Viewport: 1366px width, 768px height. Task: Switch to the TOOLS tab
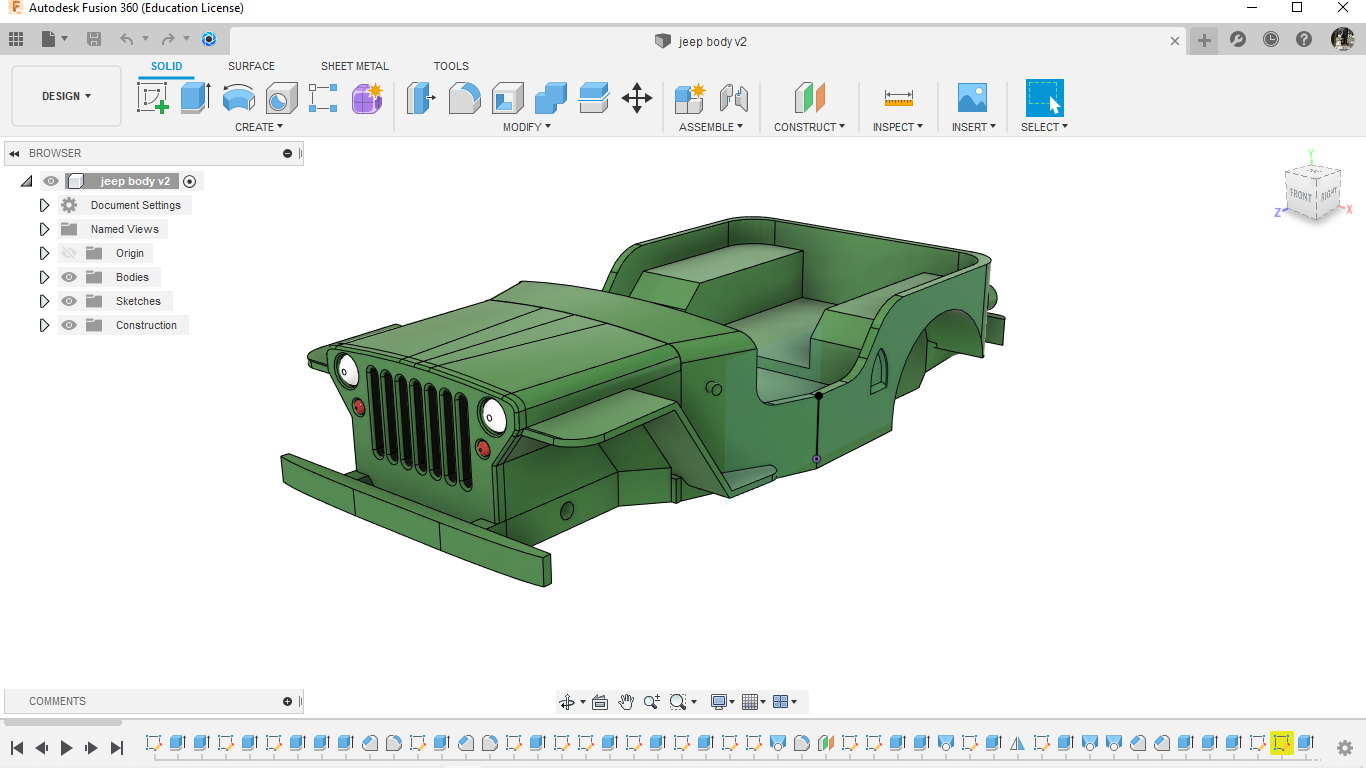[451, 66]
